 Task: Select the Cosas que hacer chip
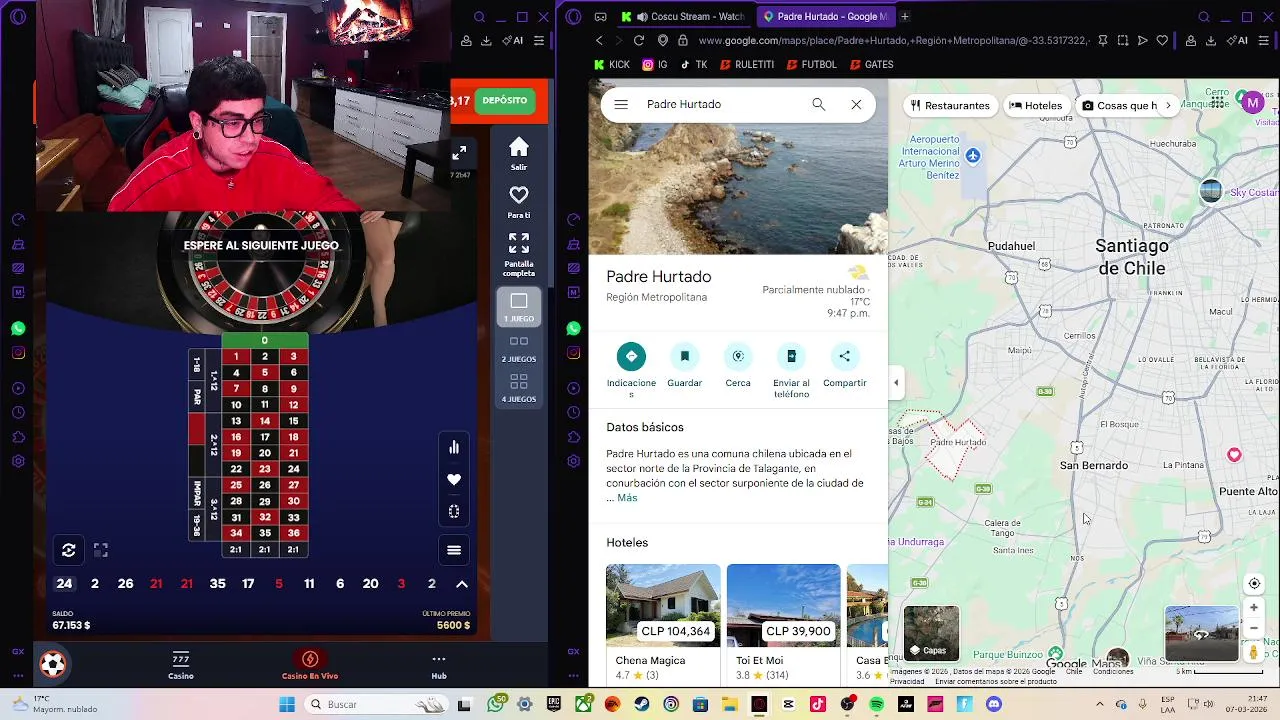coord(1118,105)
